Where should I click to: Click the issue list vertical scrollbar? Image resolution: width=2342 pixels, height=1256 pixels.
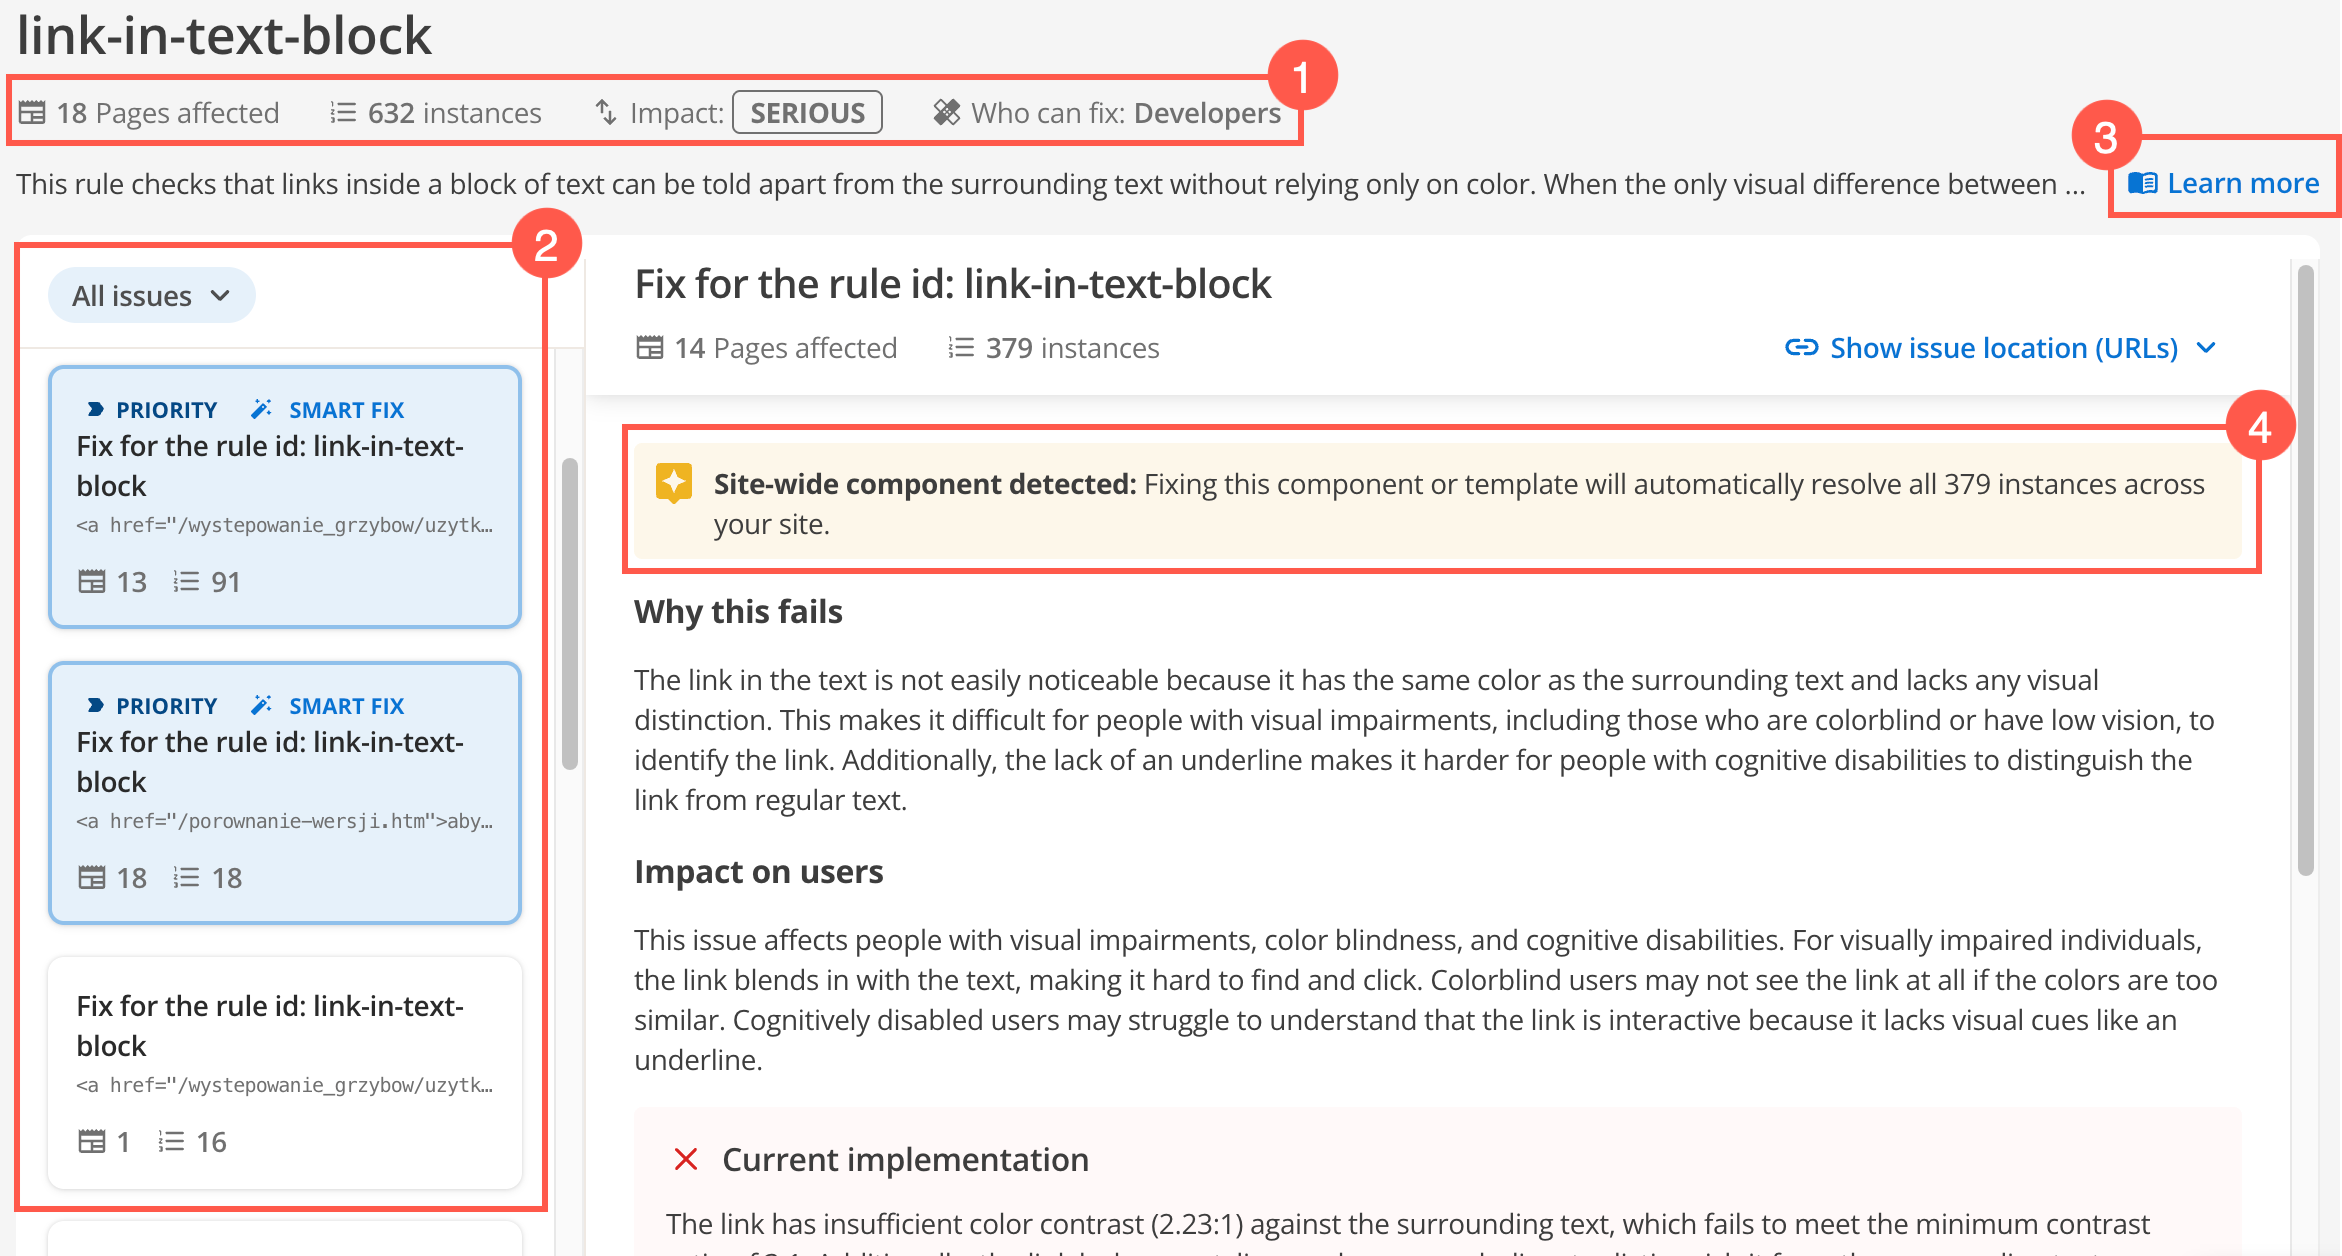[x=570, y=614]
